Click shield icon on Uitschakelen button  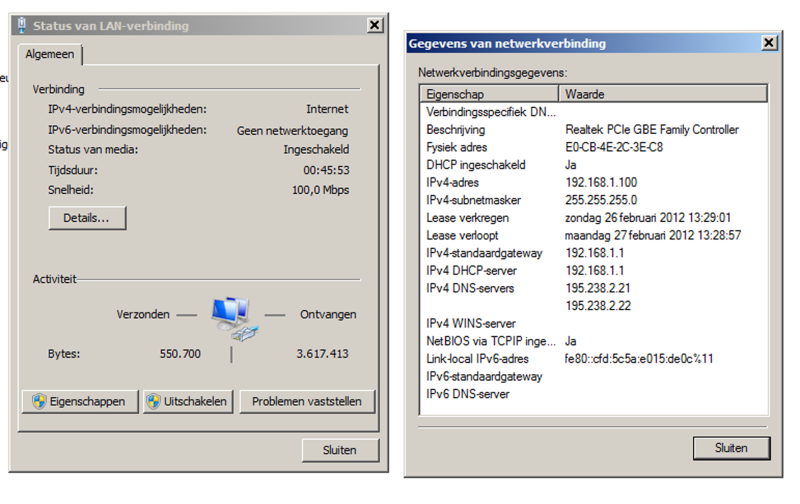click(153, 401)
